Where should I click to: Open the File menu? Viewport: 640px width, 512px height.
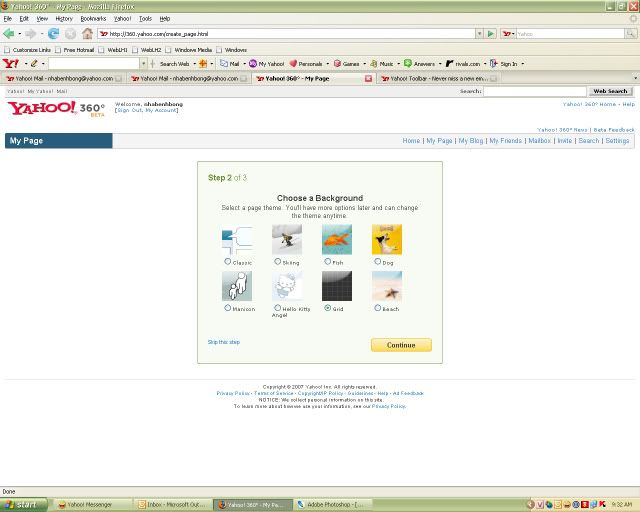(7, 19)
